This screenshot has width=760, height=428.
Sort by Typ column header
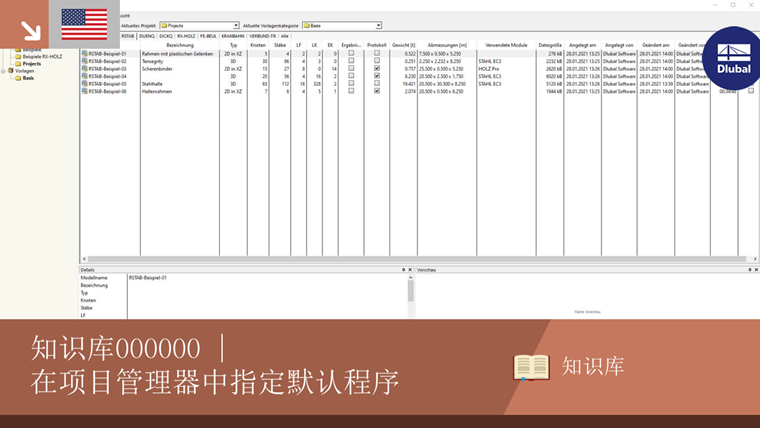[x=234, y=45]
